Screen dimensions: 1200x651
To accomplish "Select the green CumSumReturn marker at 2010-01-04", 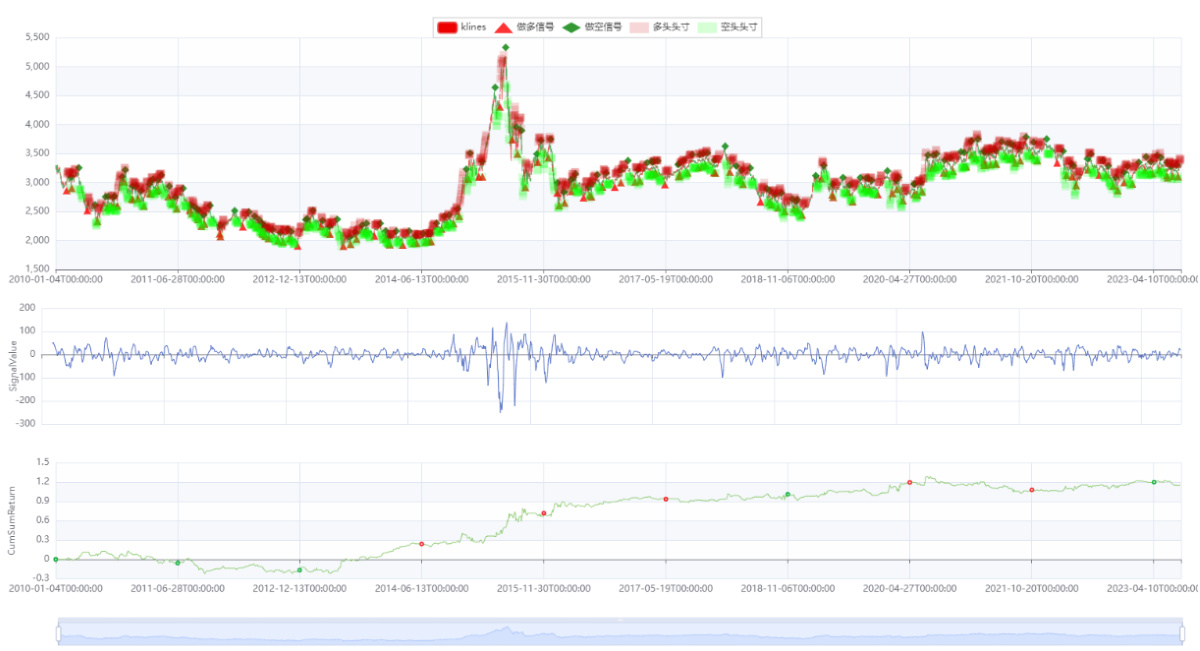I will (56, 559).
